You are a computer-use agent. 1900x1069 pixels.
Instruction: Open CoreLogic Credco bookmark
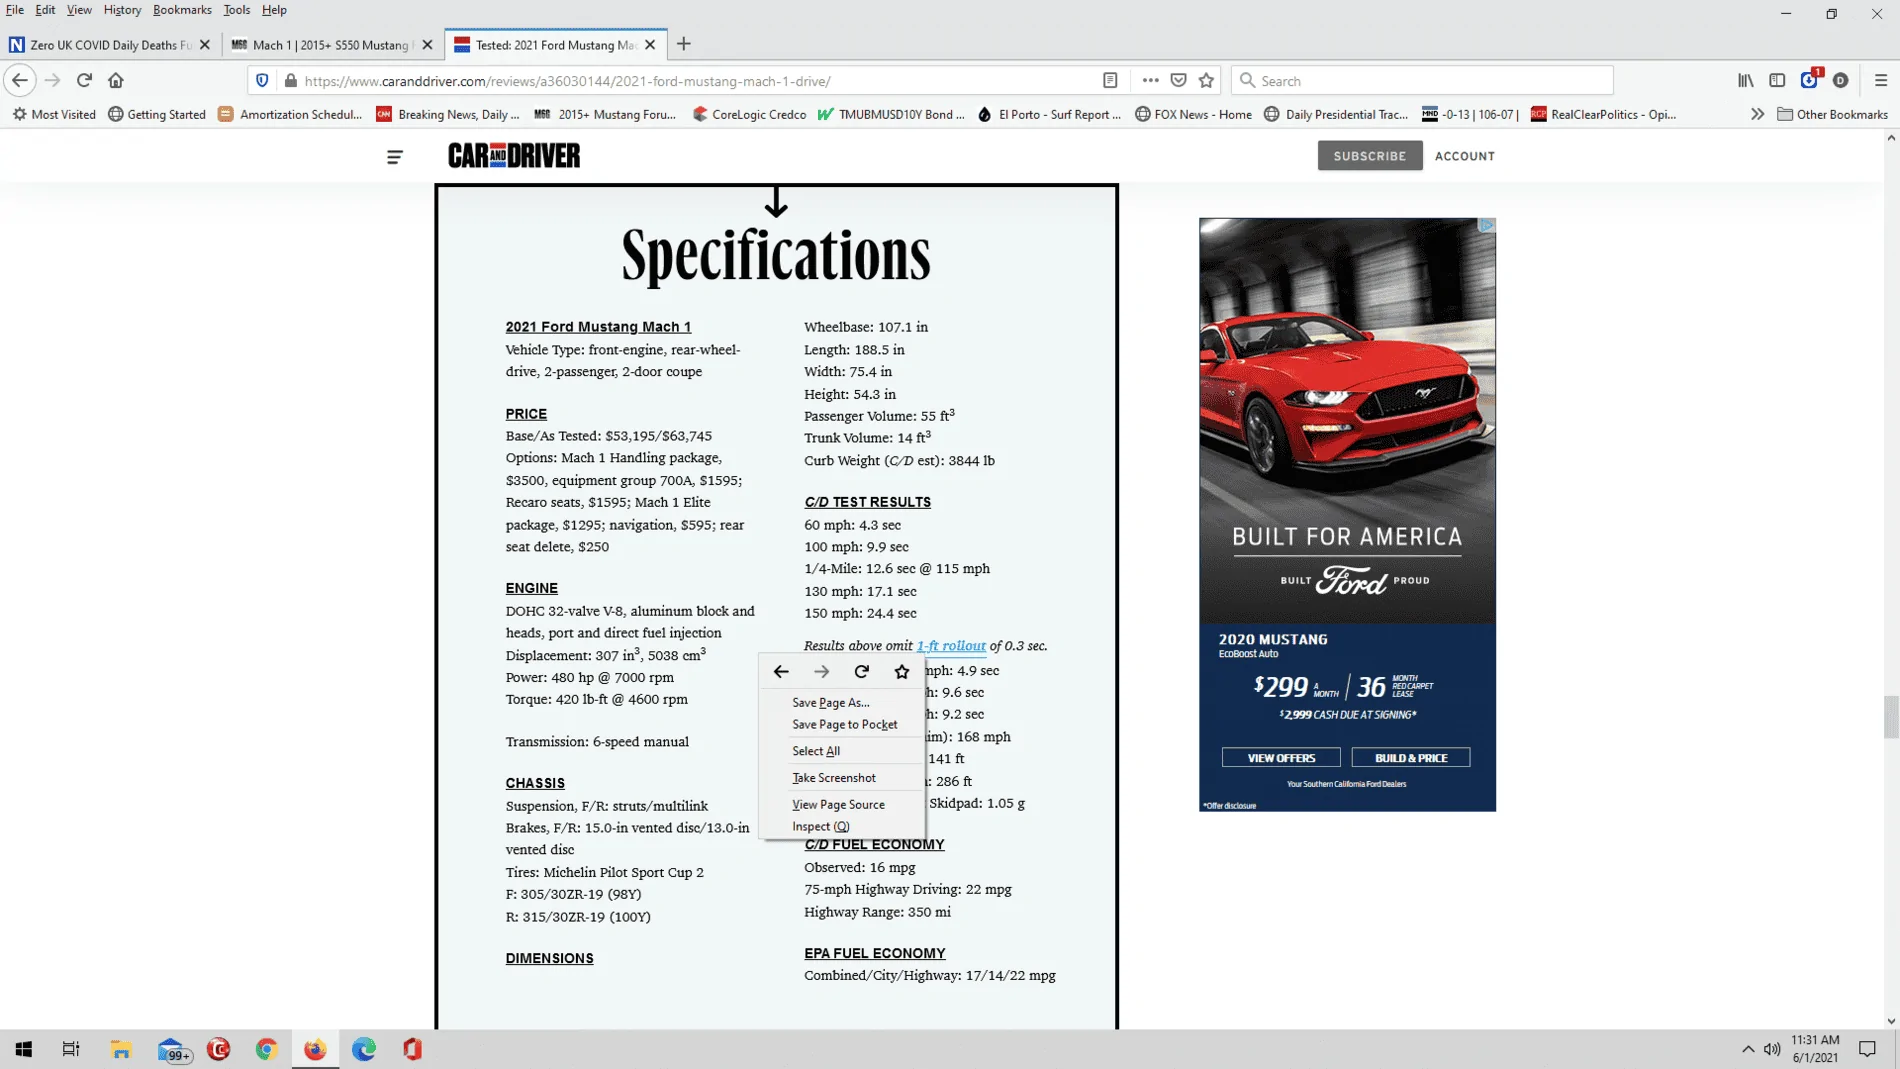click(749, 114)
